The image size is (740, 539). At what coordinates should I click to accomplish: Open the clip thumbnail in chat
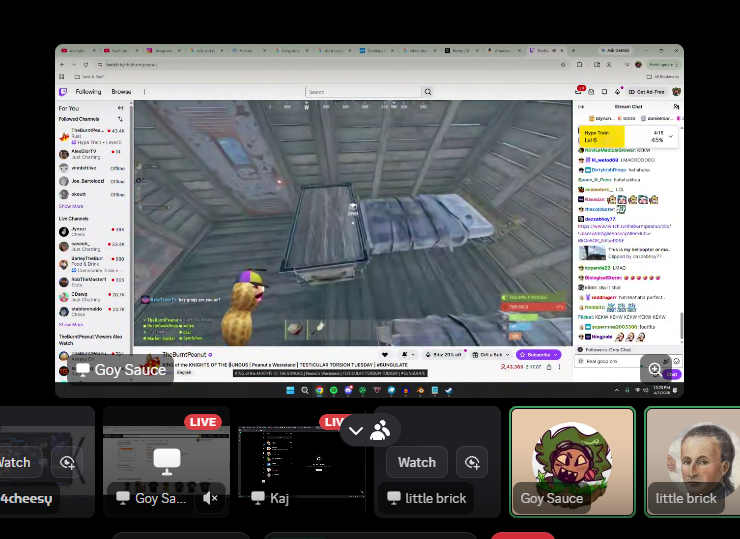click(x=592, y=253)
